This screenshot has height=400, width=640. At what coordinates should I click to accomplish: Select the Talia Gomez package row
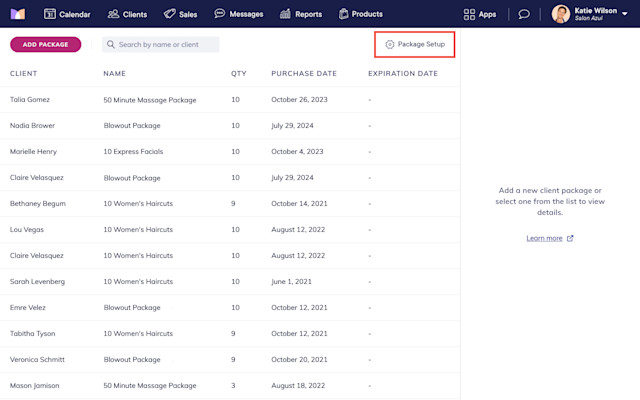pos(230,100)
